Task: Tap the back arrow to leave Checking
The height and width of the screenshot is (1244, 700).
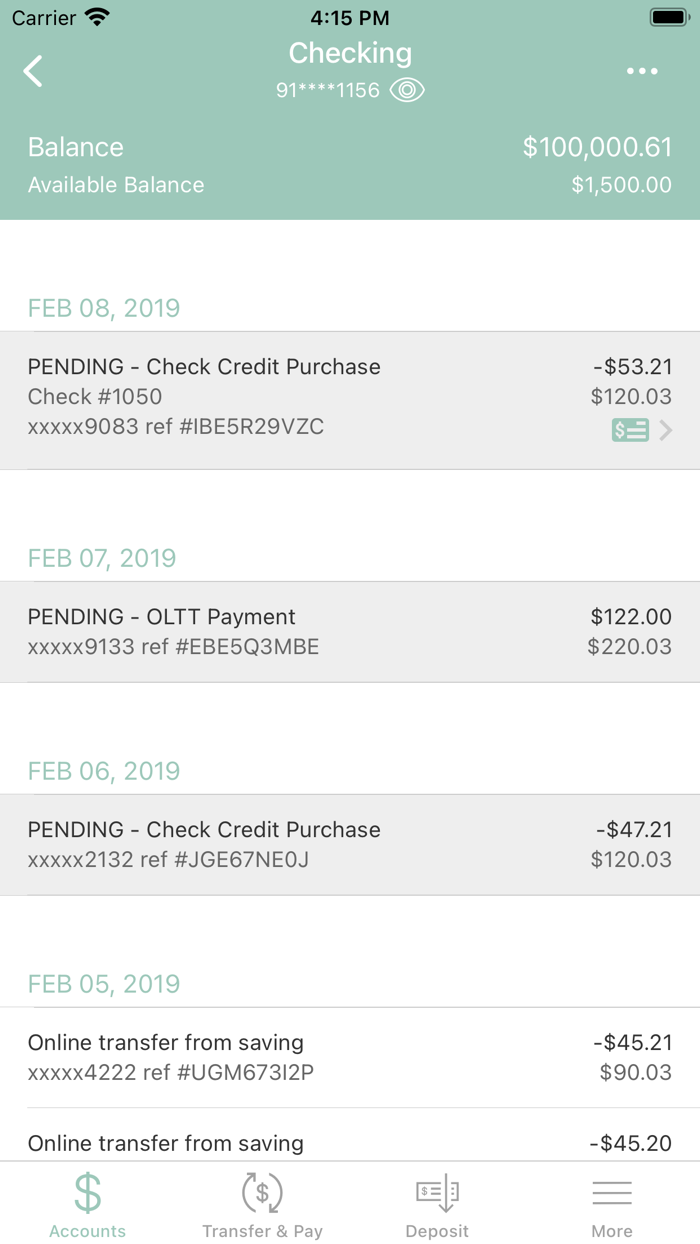Action: pos(32,70)
